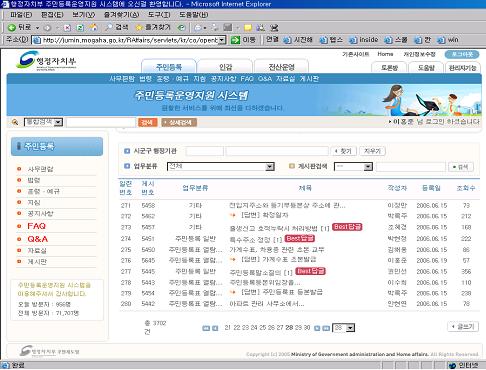Go to first page of pagination
This screenshot has height=370, width=486.
click(x=206, y=328)
